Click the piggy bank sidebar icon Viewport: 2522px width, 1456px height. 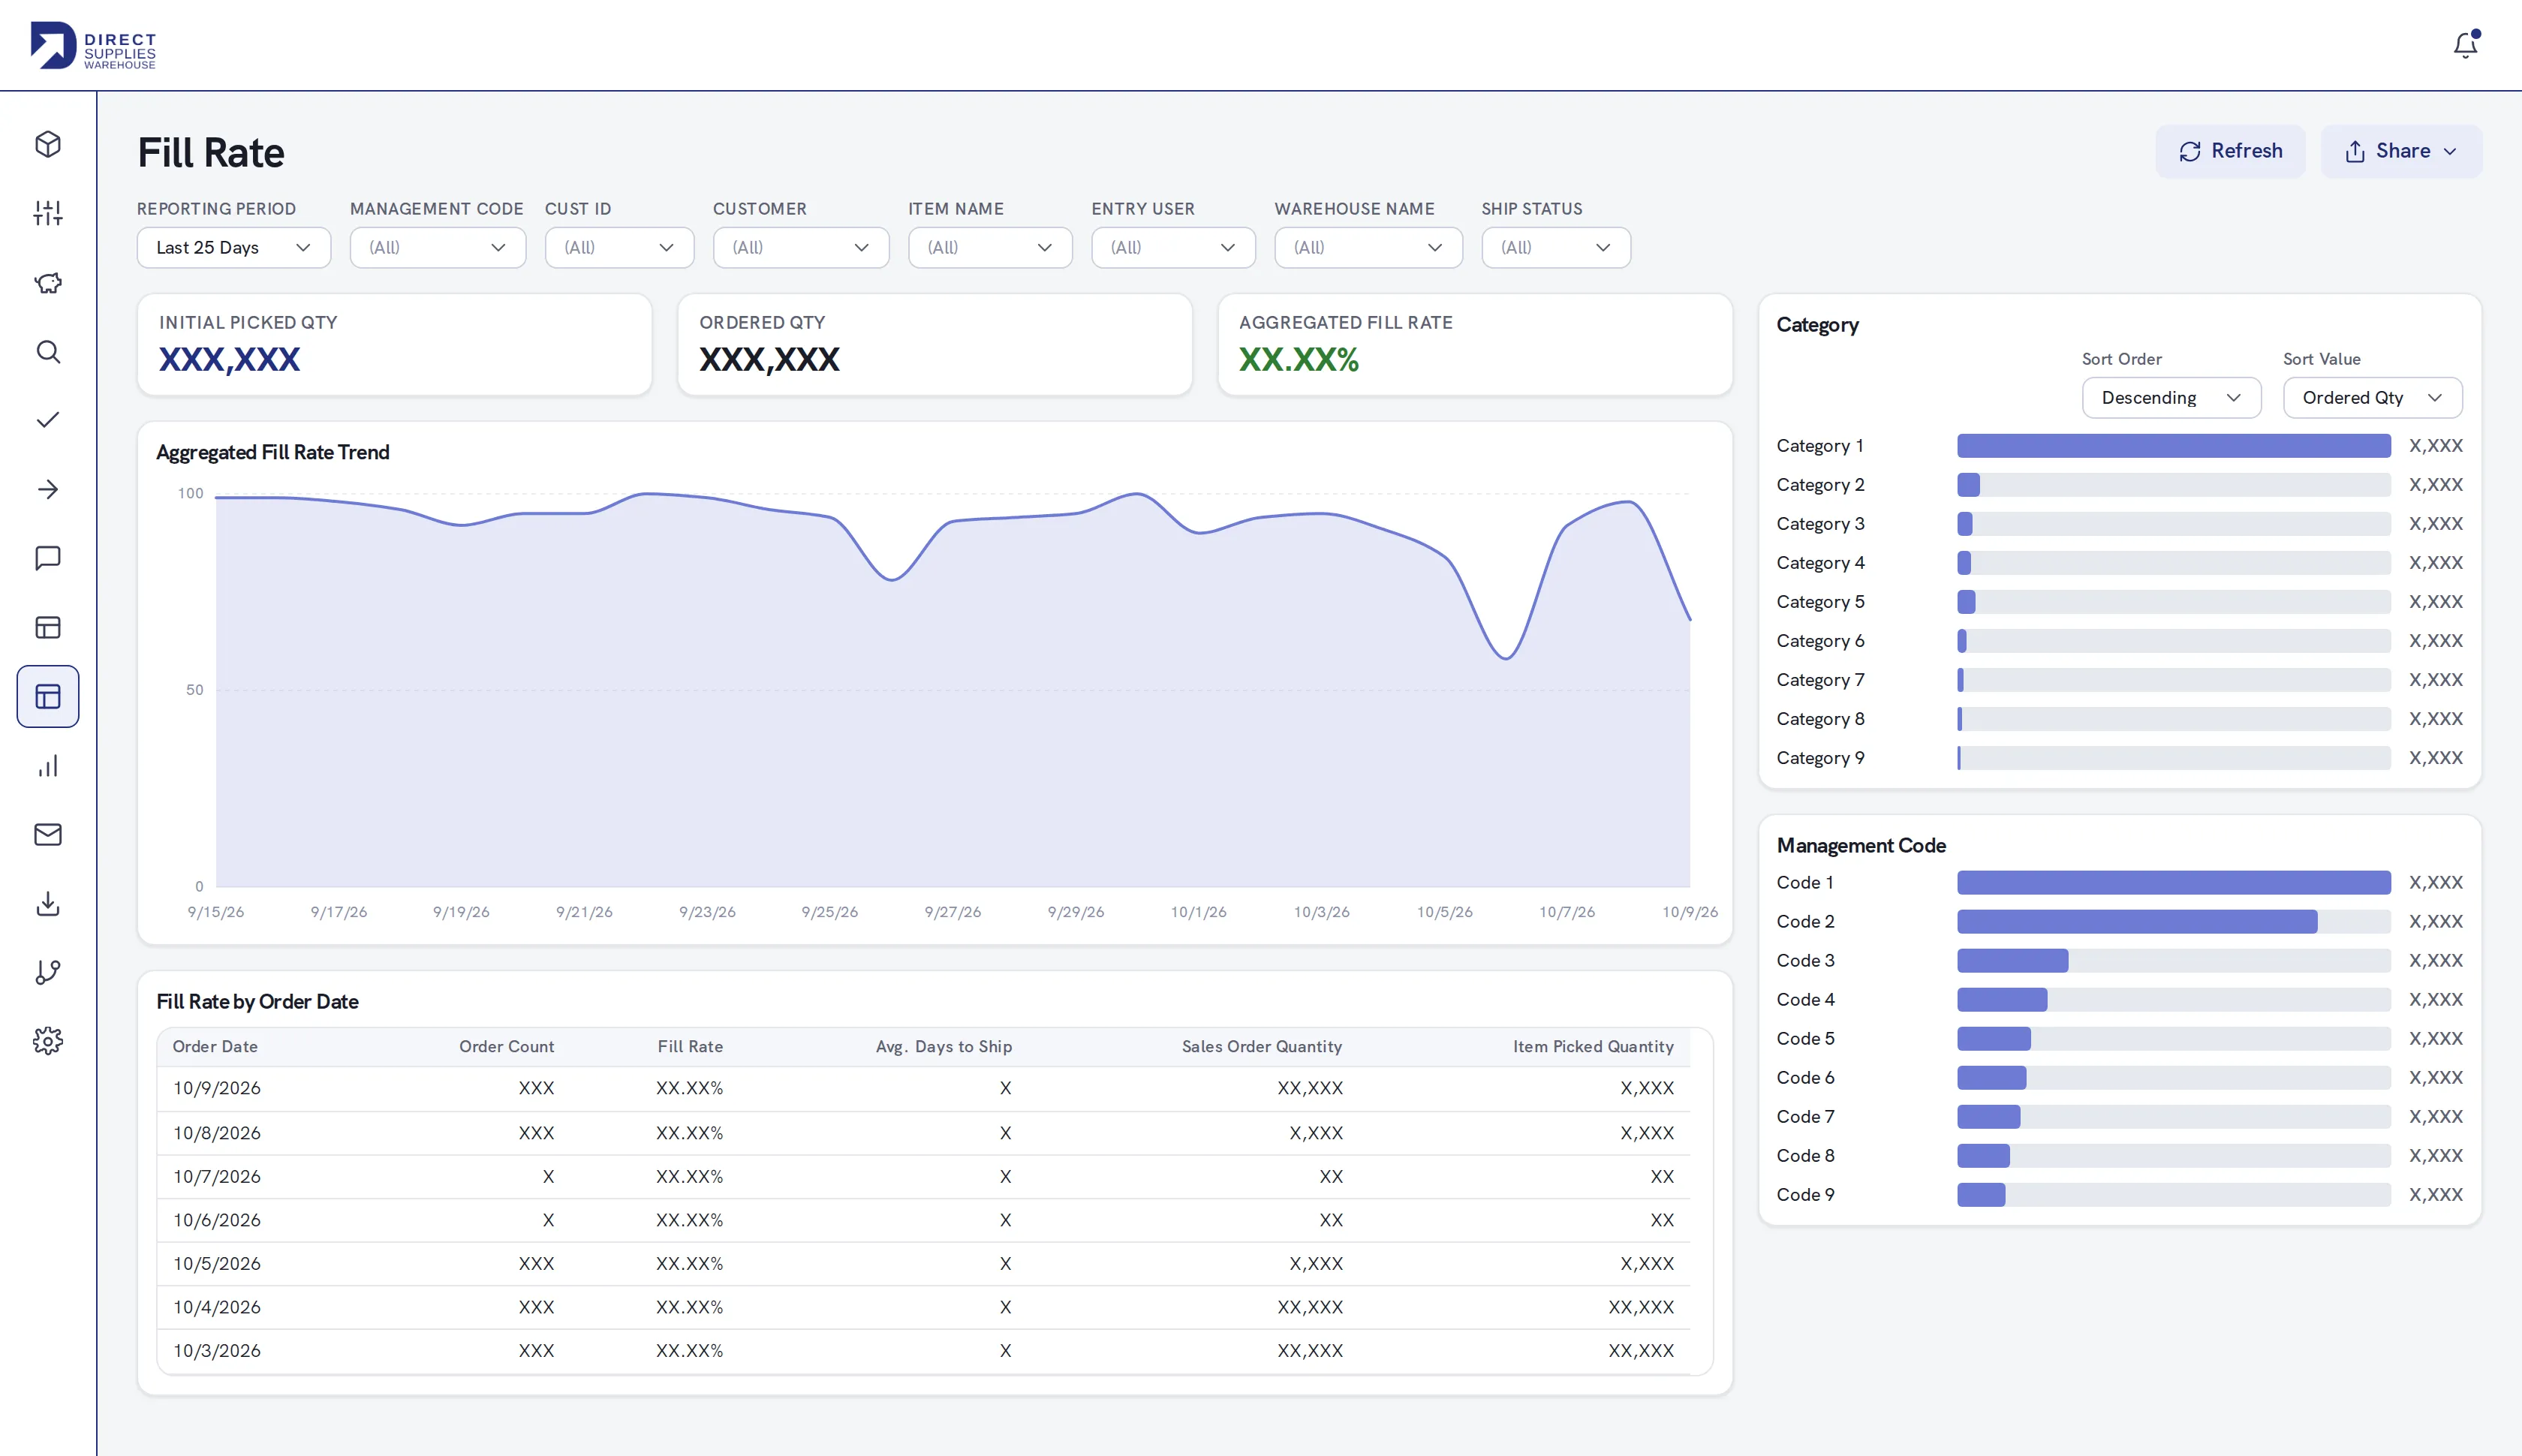tap(48, 282)
